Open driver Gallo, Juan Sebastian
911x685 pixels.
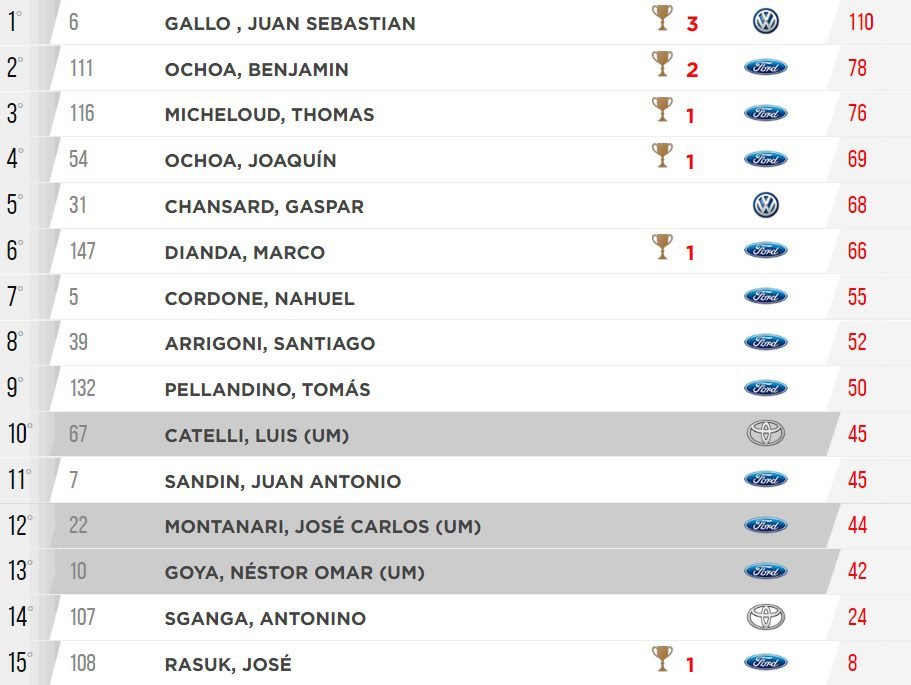[290, 23]
